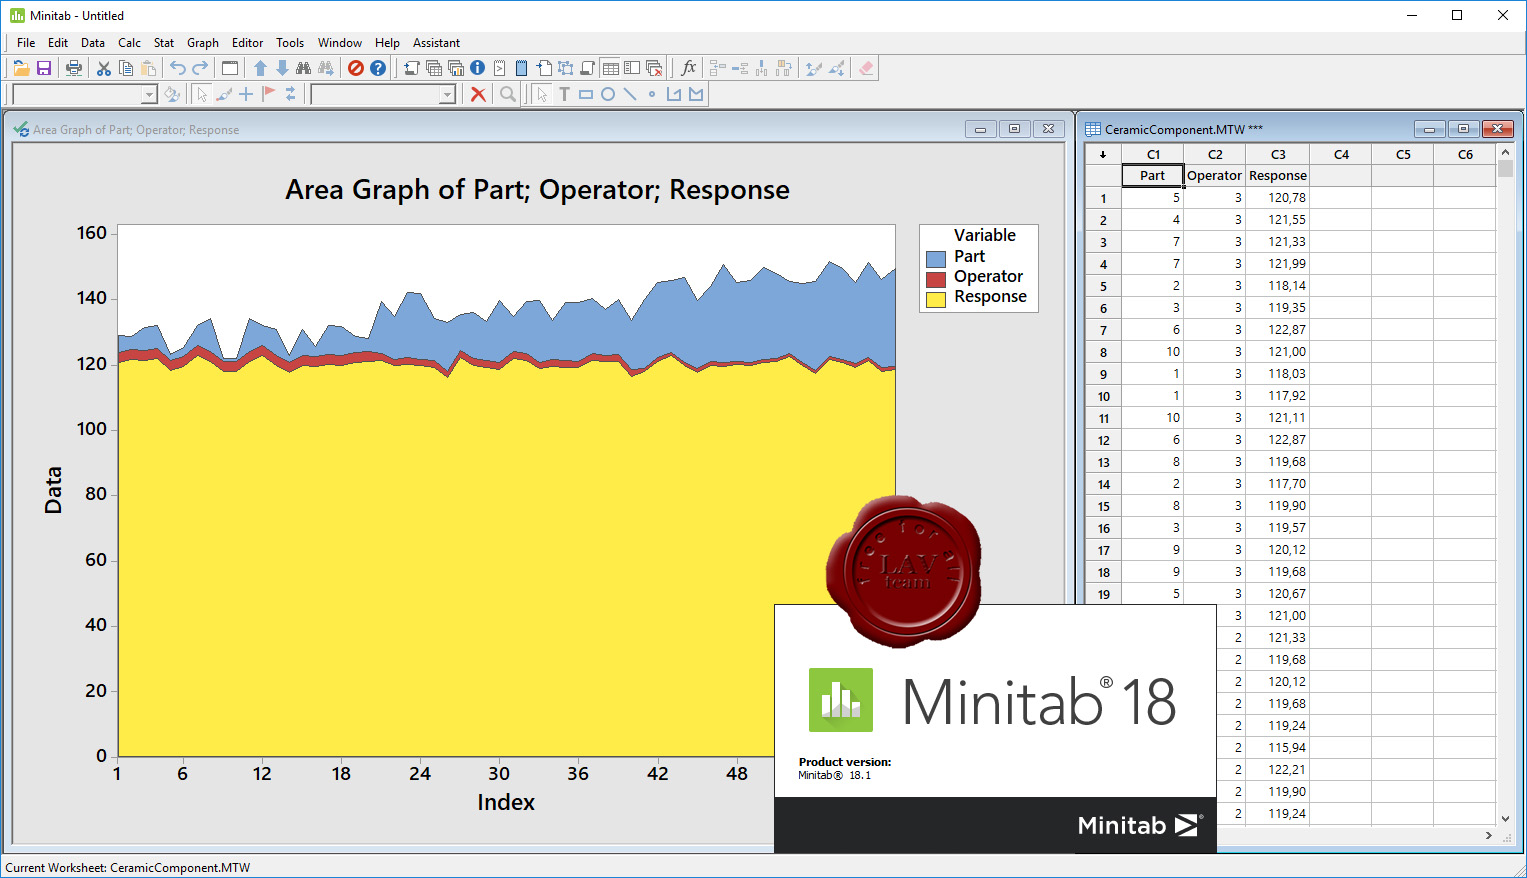The height and width of the screenshot is (878, 1527).
Task: Select the text T annotation tool
Action: click(x=564, y=94)
